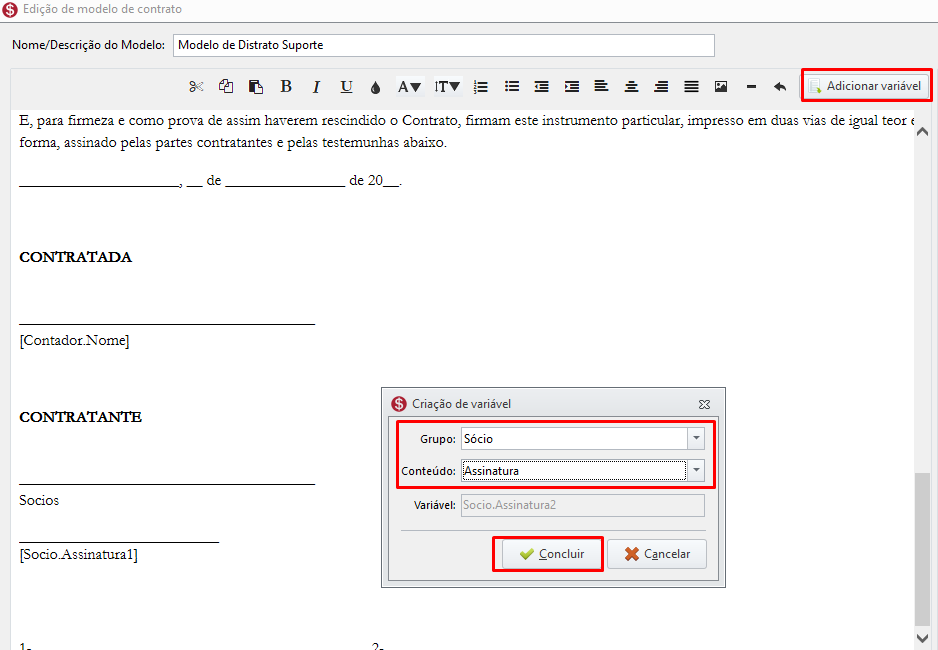938x650 pixels.
Task: Close the Criação de variável dialog
Action: pyautogui.click(x=705, y=404)
